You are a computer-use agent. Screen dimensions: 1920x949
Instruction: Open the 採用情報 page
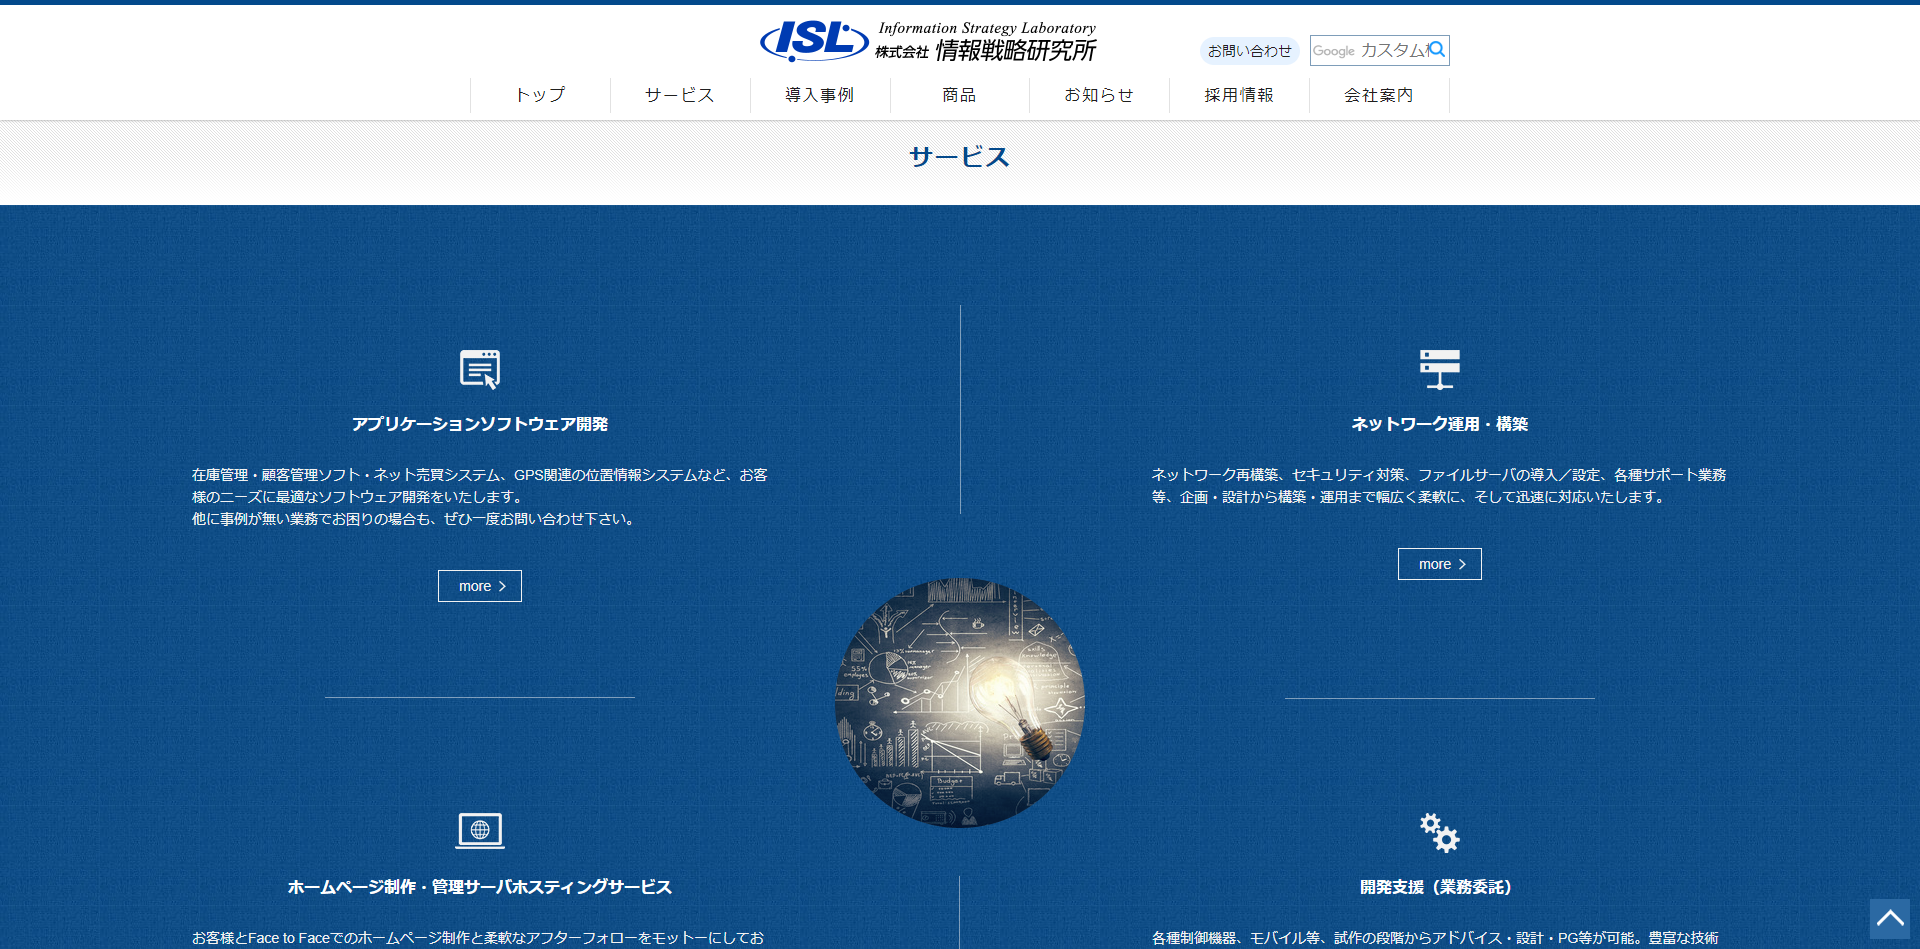point(1239,94)
